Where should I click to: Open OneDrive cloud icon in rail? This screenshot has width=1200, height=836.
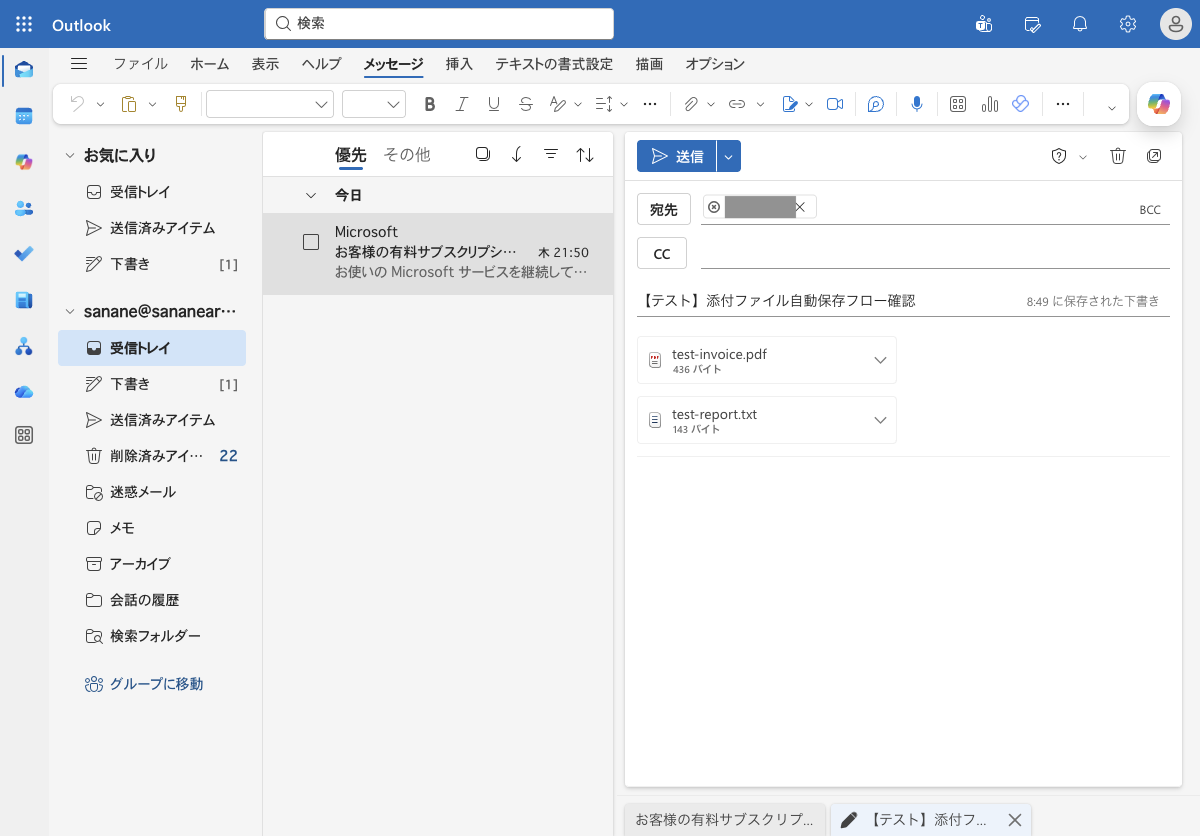[x=24, y=392]
